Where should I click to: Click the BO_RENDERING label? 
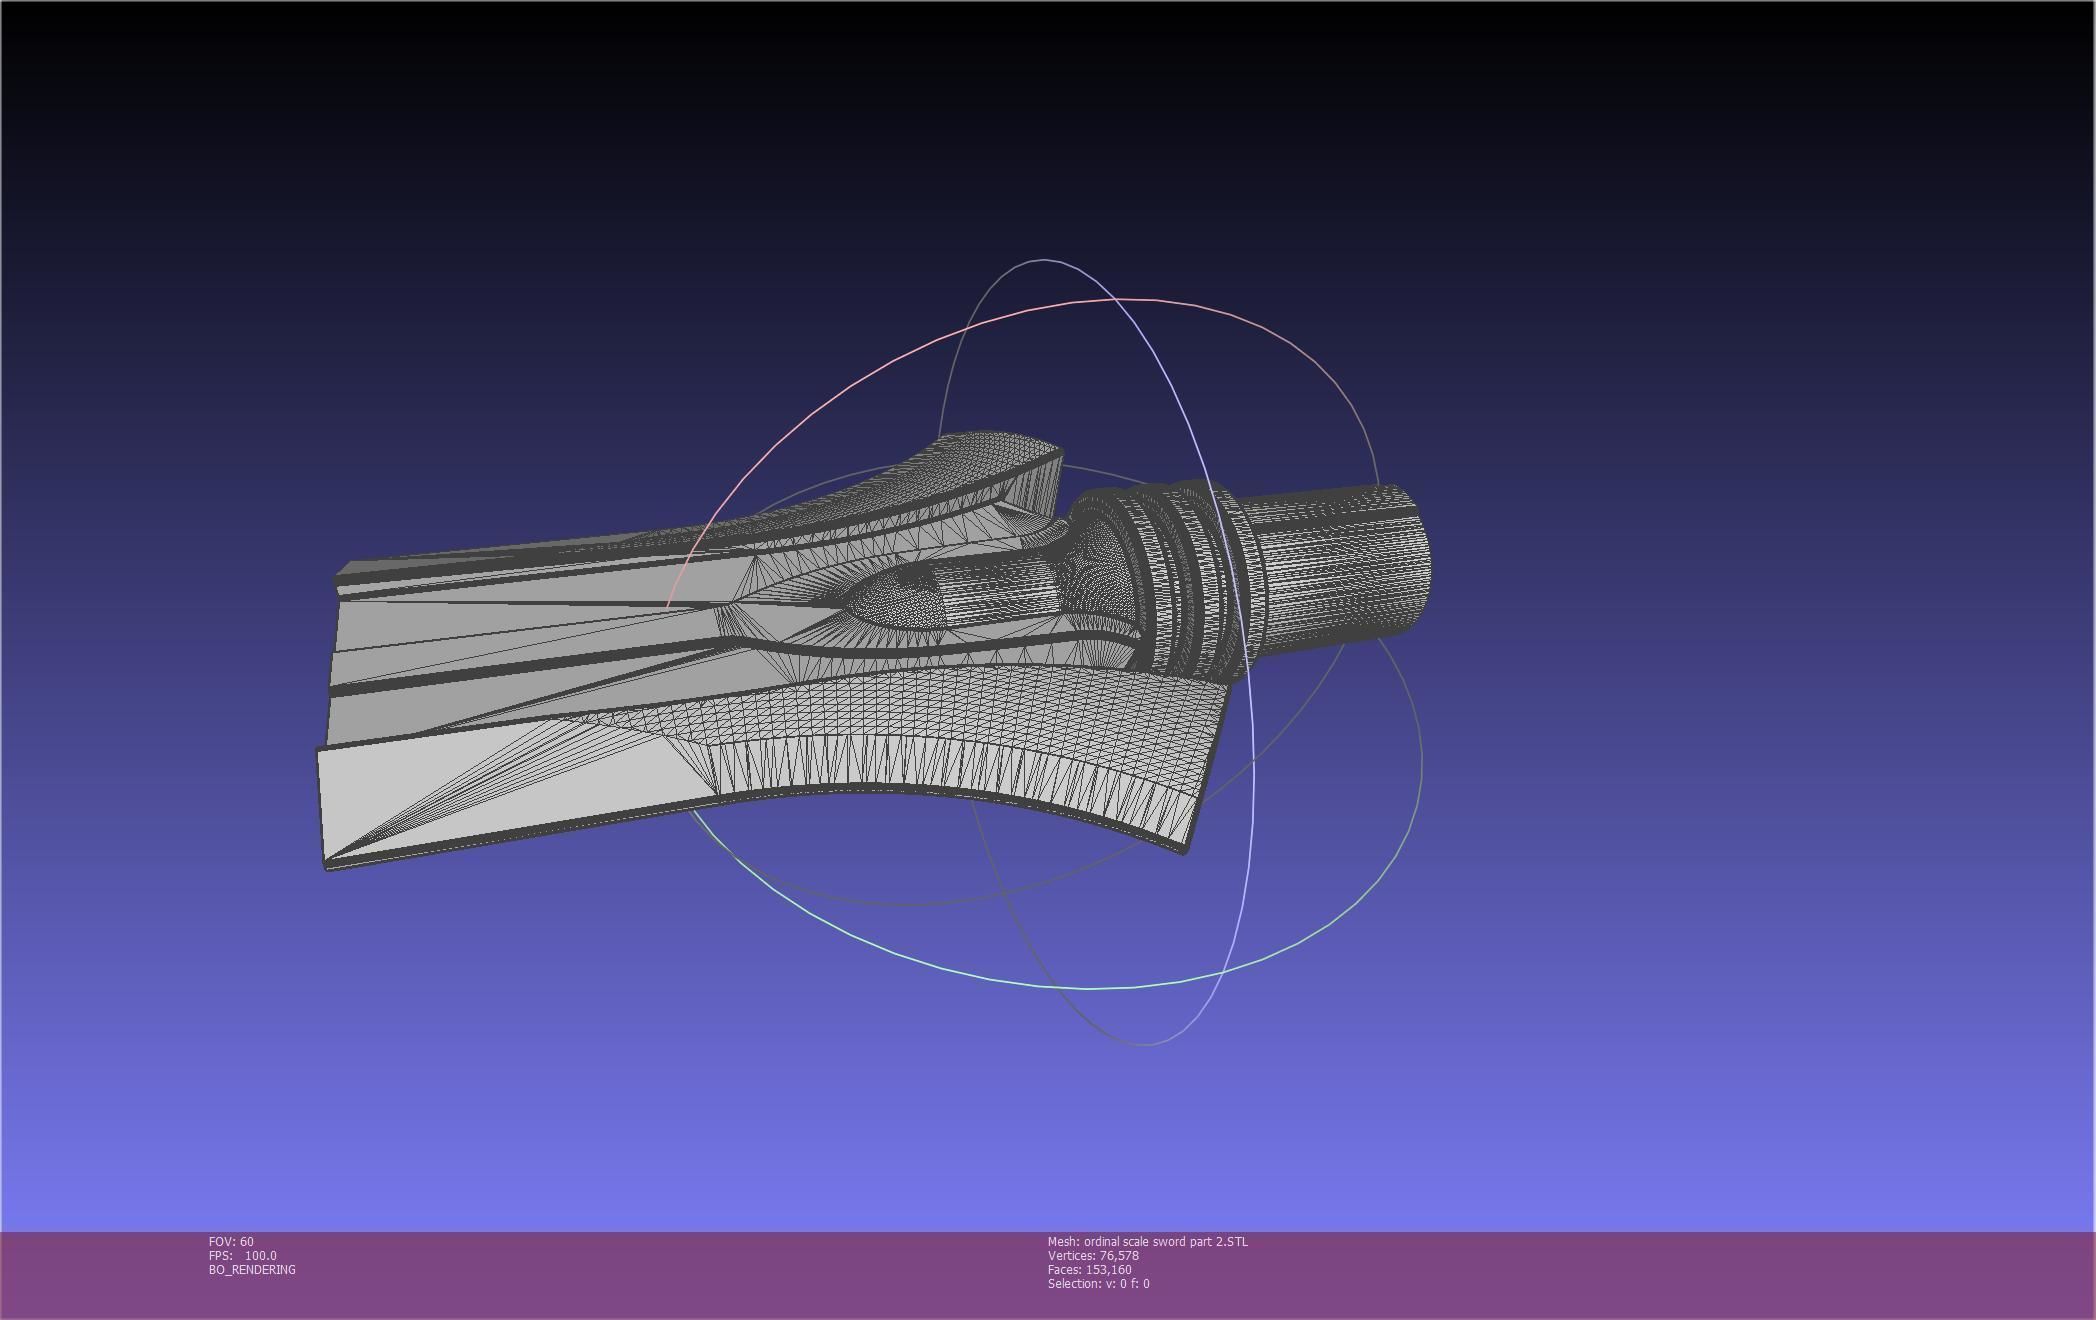coord(252,1270)
